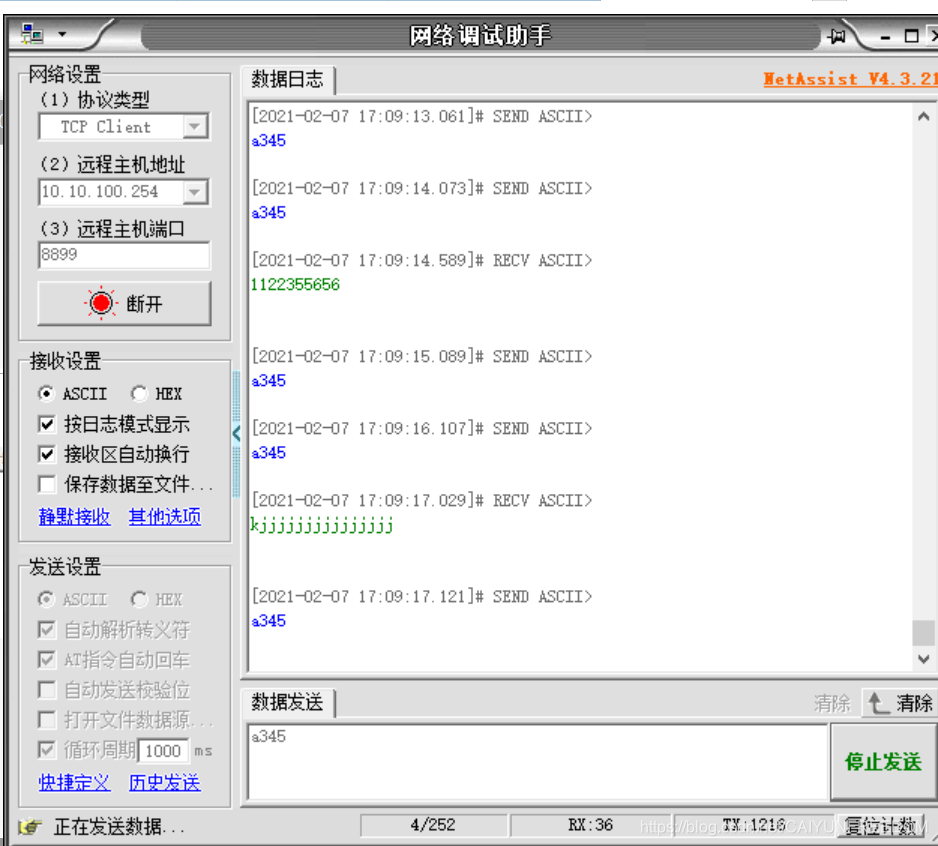938x846 pixels.
Task: Maximize the NetAssist window
Action: 911,36
